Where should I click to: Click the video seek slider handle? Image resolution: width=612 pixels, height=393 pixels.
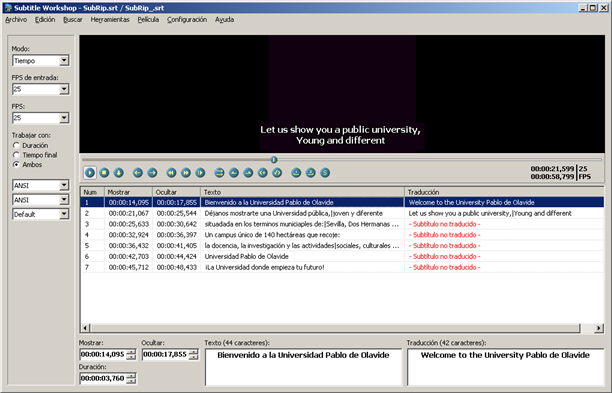coord(274,160)
